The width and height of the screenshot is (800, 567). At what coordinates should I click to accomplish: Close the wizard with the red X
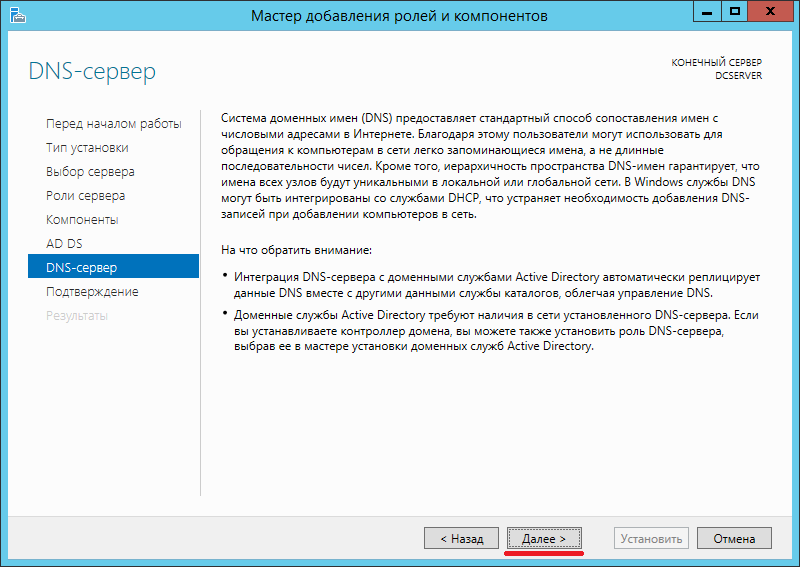(770, 12)
